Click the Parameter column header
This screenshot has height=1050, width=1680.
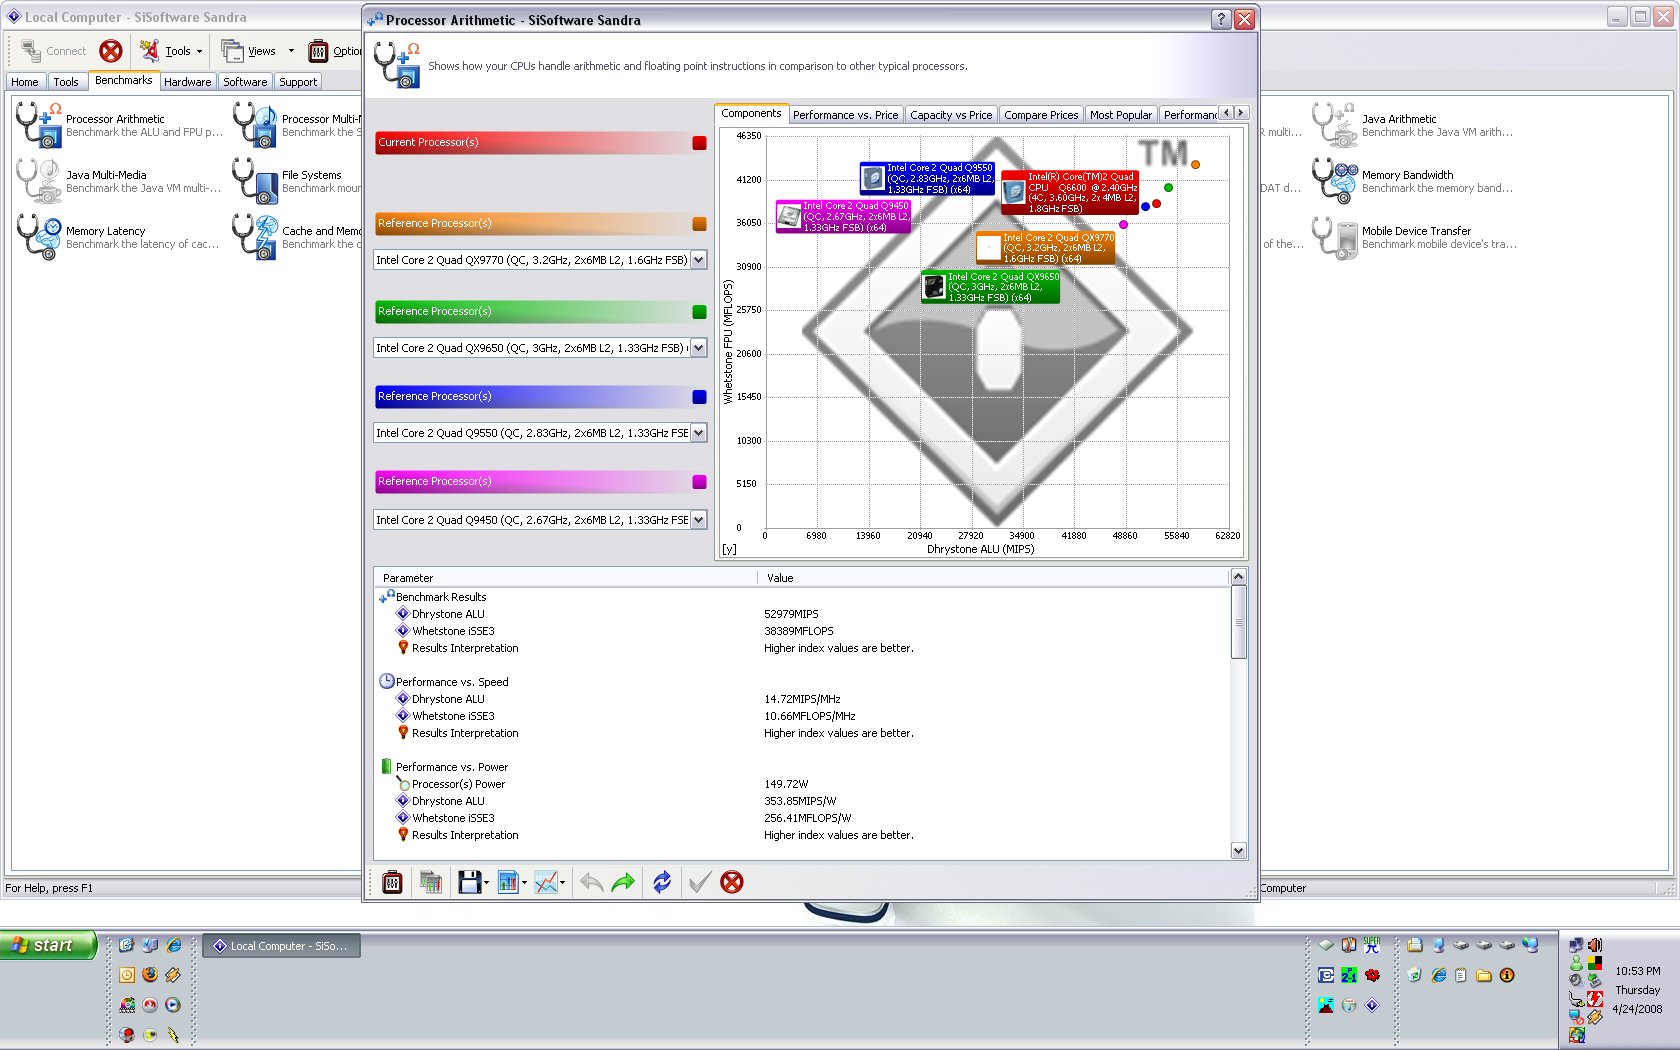click(x=565, y=578)
